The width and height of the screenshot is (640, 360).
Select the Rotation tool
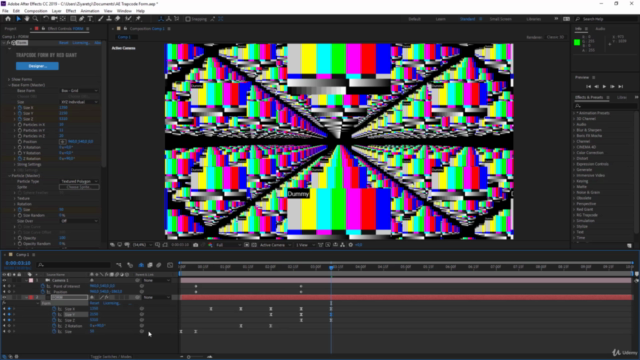[x=46, y=19]
